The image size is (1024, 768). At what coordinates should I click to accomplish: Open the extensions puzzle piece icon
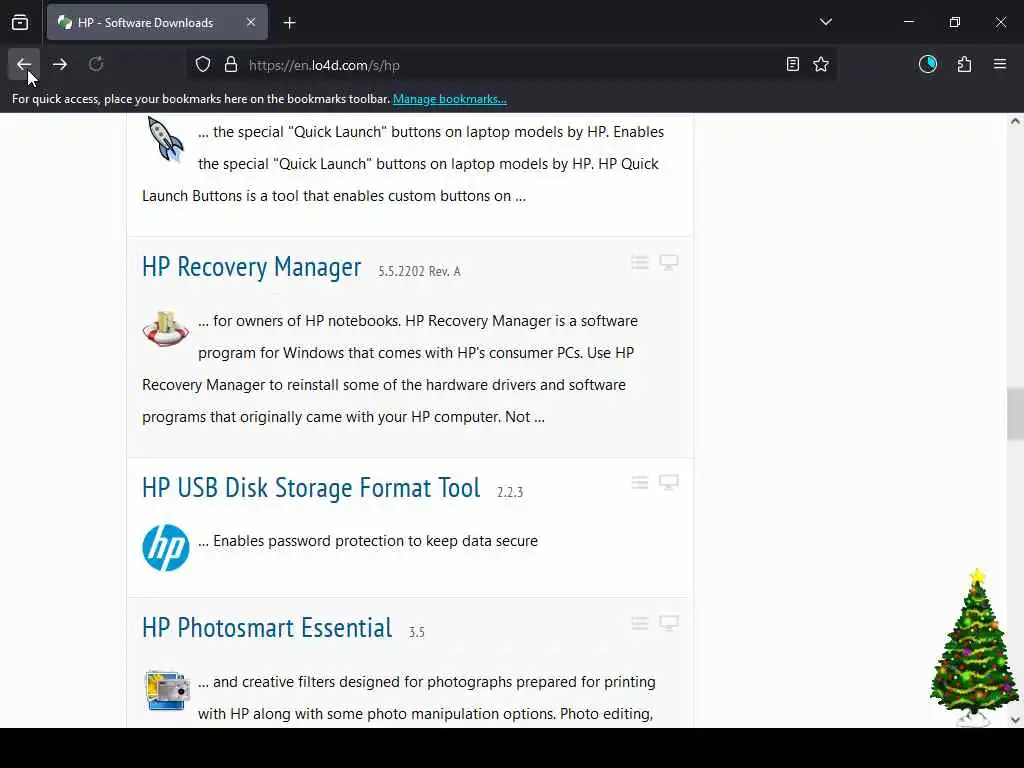pos(964,65)
